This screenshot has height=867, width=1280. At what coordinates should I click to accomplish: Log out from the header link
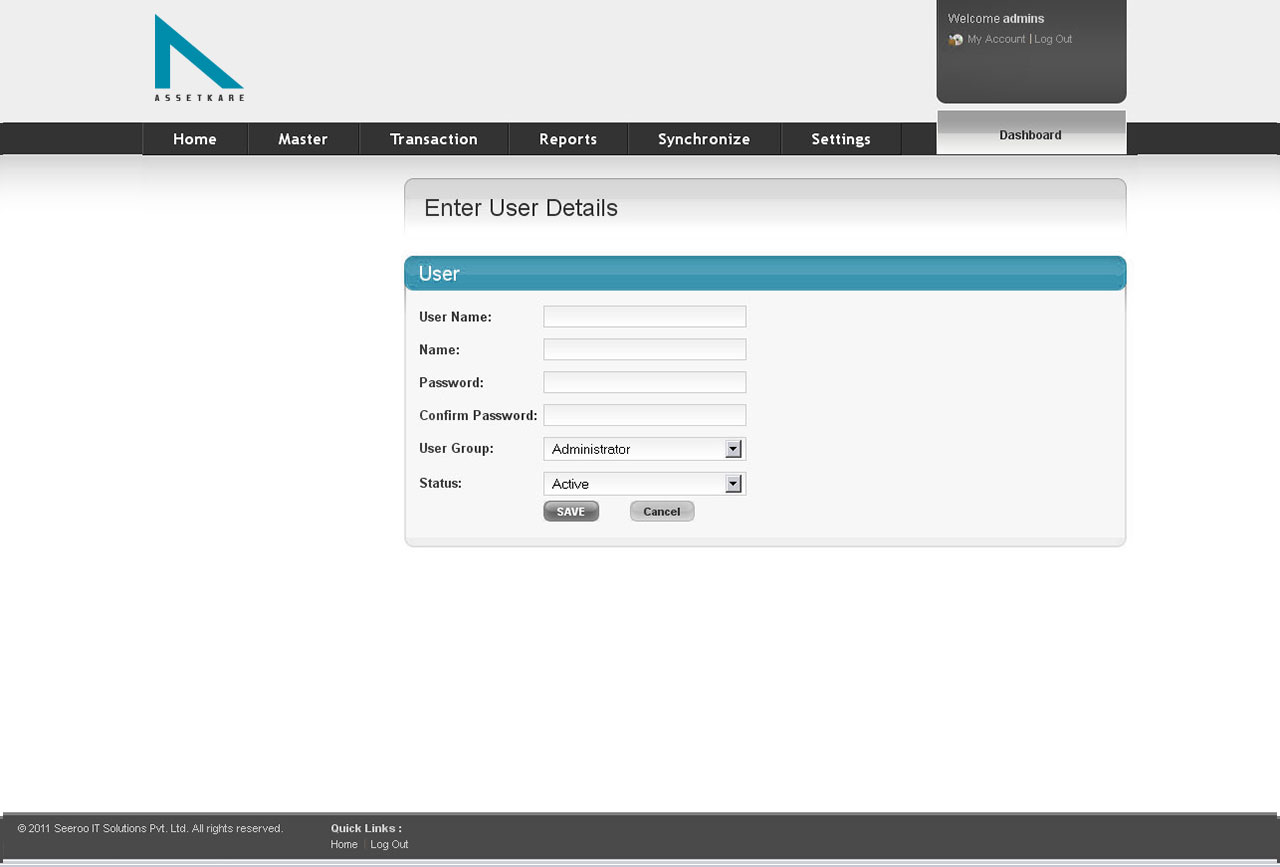1053,39
